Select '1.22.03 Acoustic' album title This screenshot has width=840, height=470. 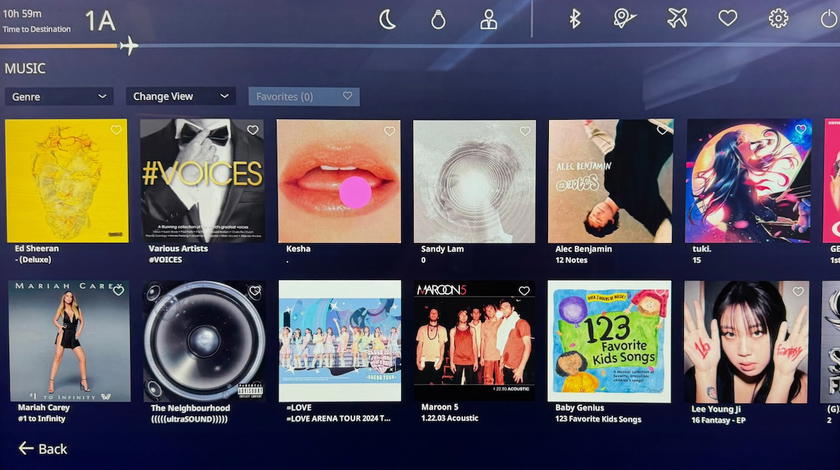point(449,418)
